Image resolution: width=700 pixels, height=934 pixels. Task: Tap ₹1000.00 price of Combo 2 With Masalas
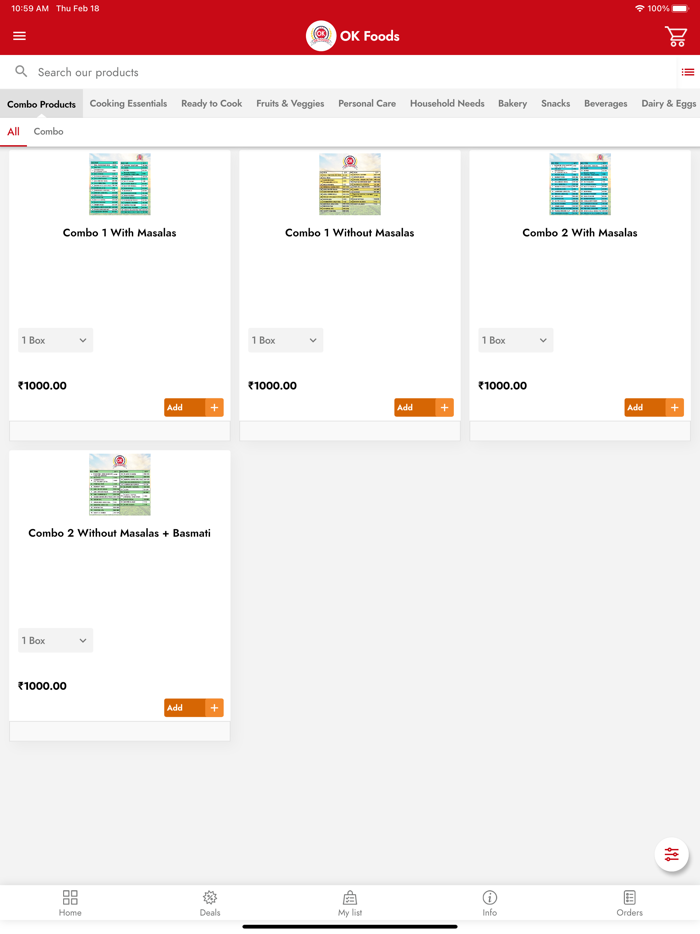pos(502,385)
